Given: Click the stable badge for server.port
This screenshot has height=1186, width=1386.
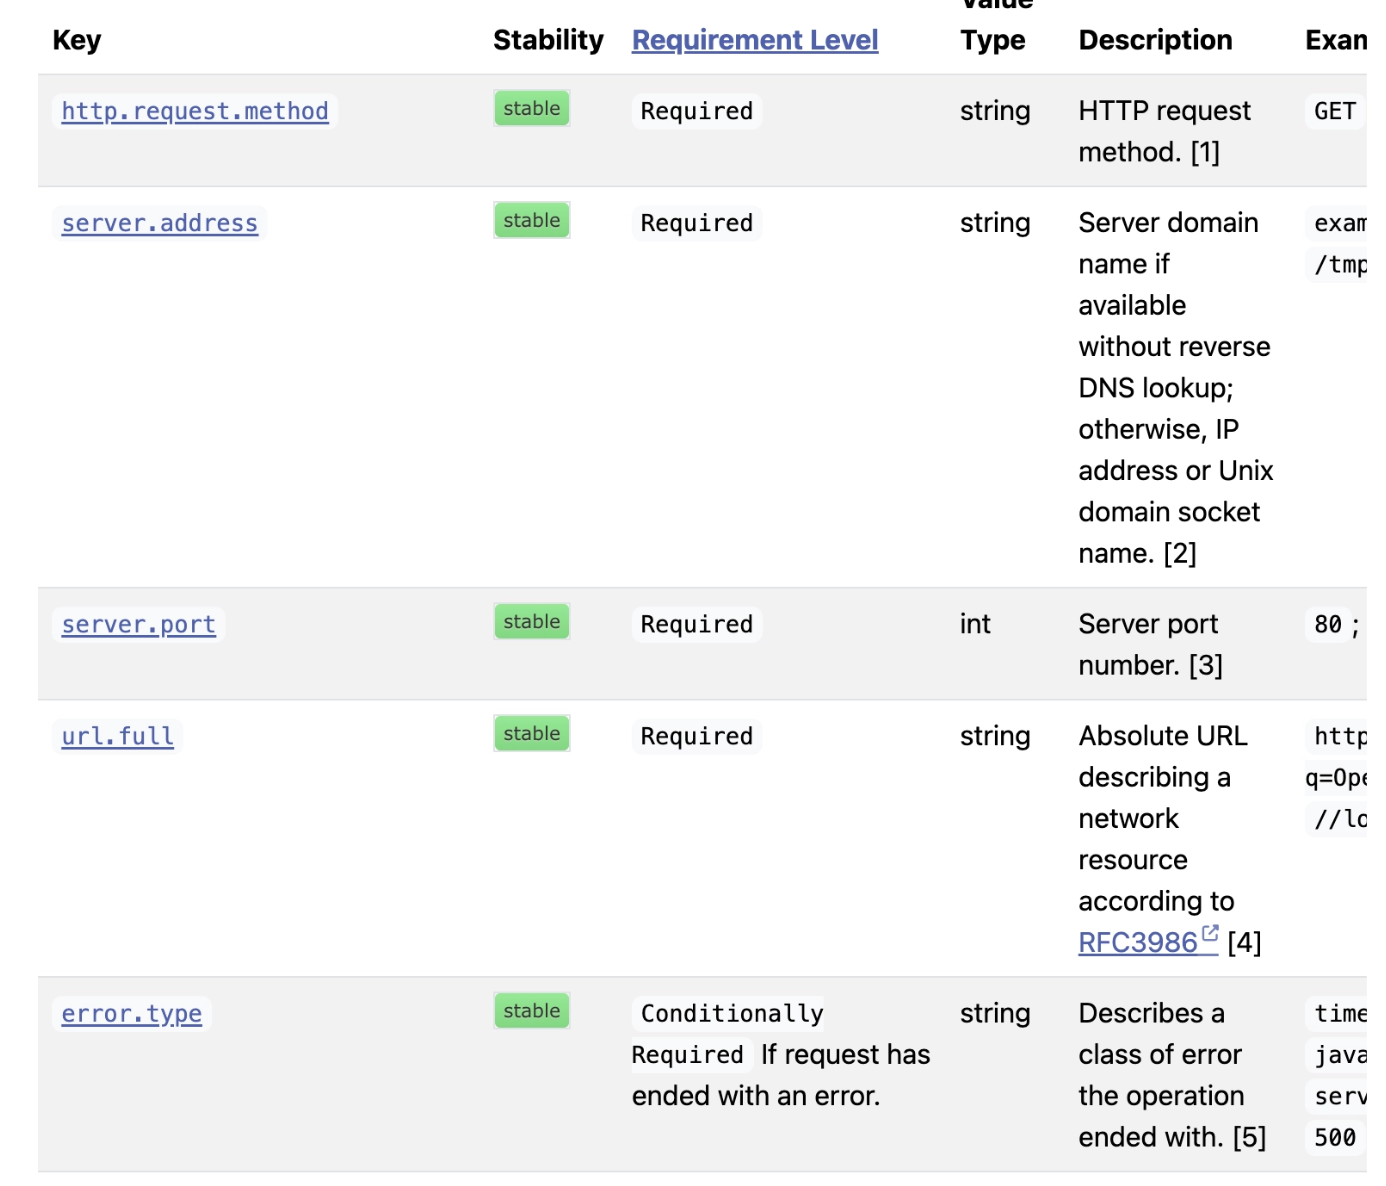Looking at the screenshot, I should point(532,621).
